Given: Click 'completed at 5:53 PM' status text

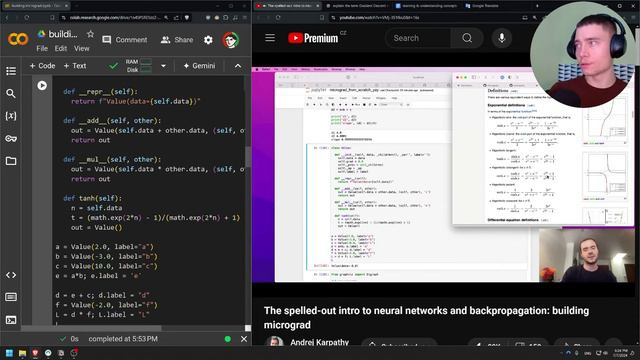Looking at the screenshot, I should [123, 339].
